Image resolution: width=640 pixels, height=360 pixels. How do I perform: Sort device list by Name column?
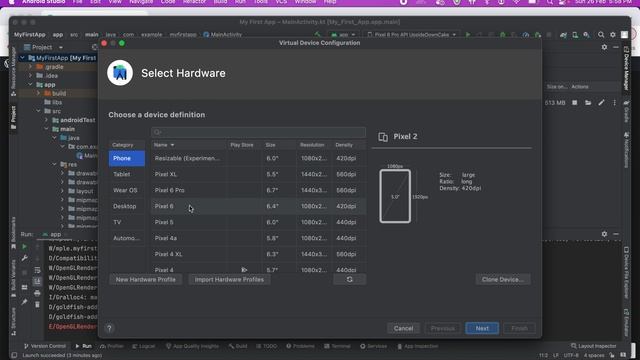coord(189,145)
